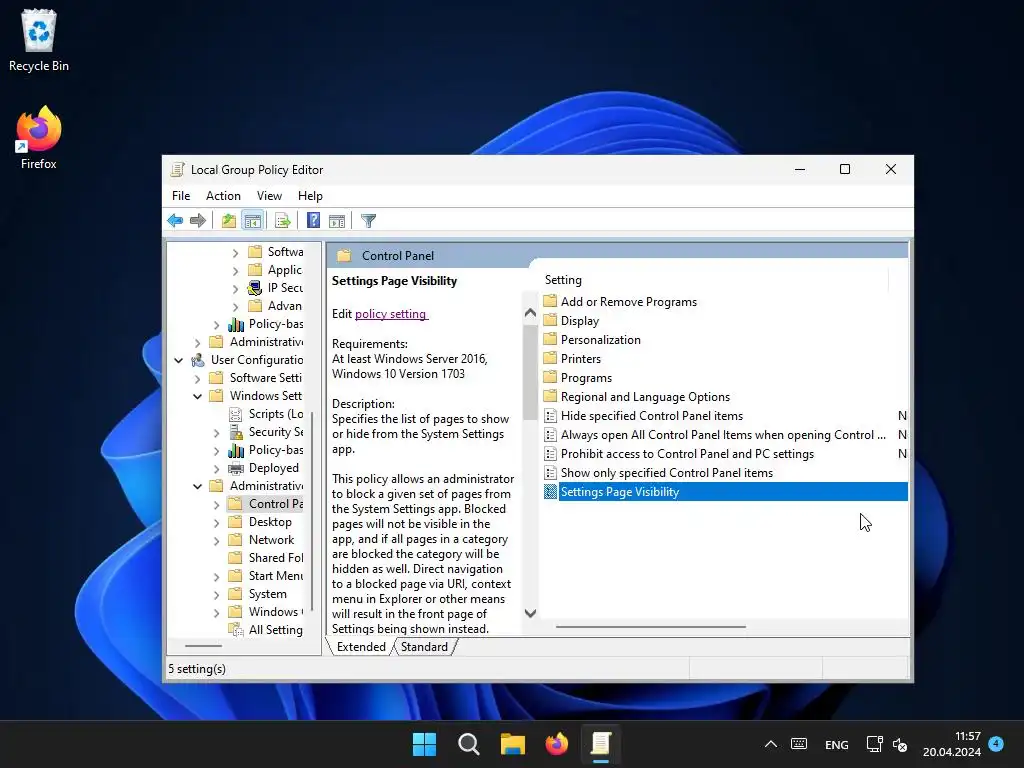Click the Display folder icon

point(551,320)
